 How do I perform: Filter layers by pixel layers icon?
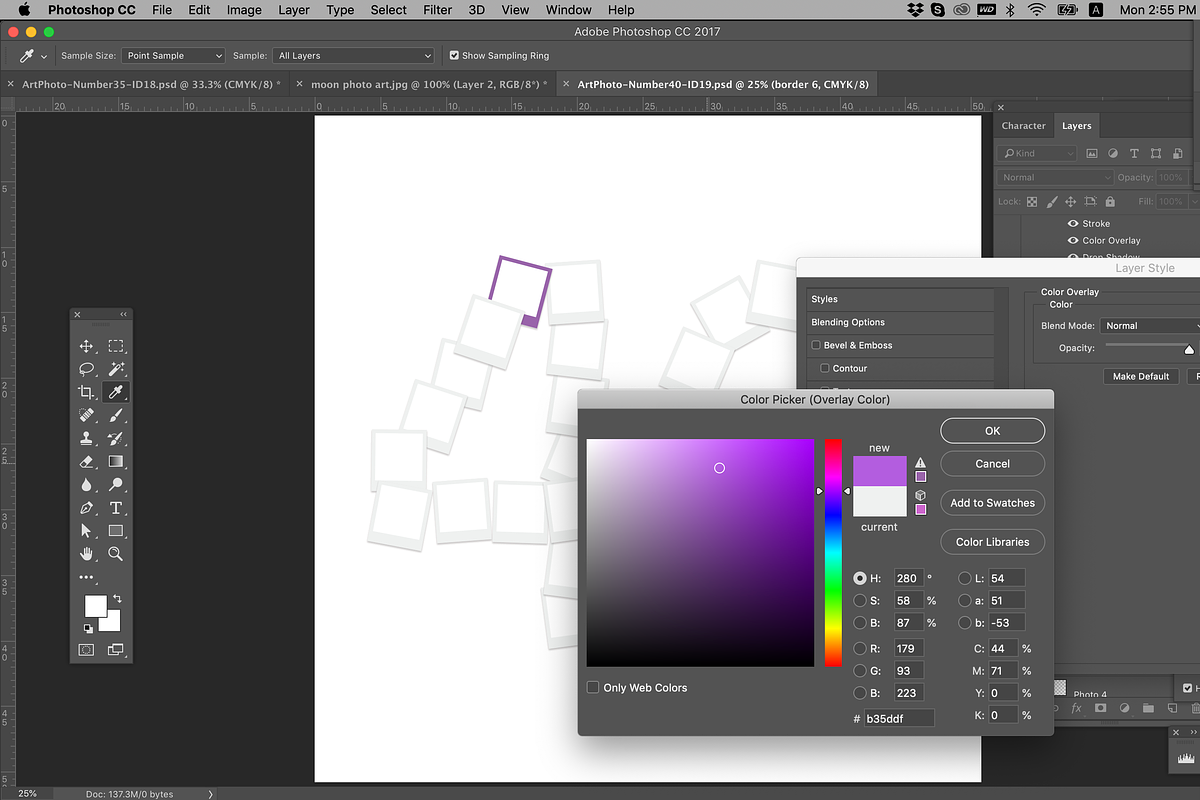click(x=1092, y=153)
